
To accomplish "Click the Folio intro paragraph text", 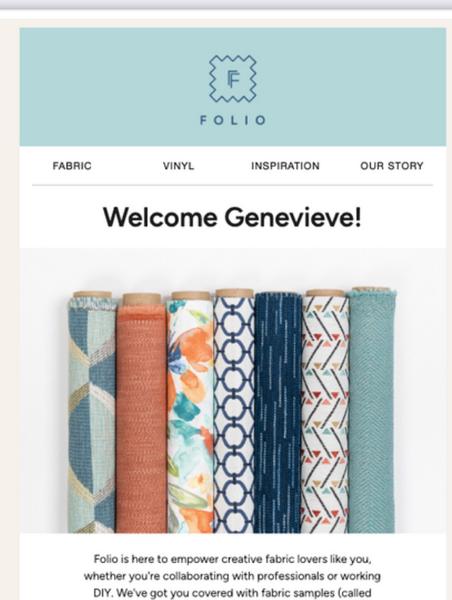I will click(x=232, y=576).
